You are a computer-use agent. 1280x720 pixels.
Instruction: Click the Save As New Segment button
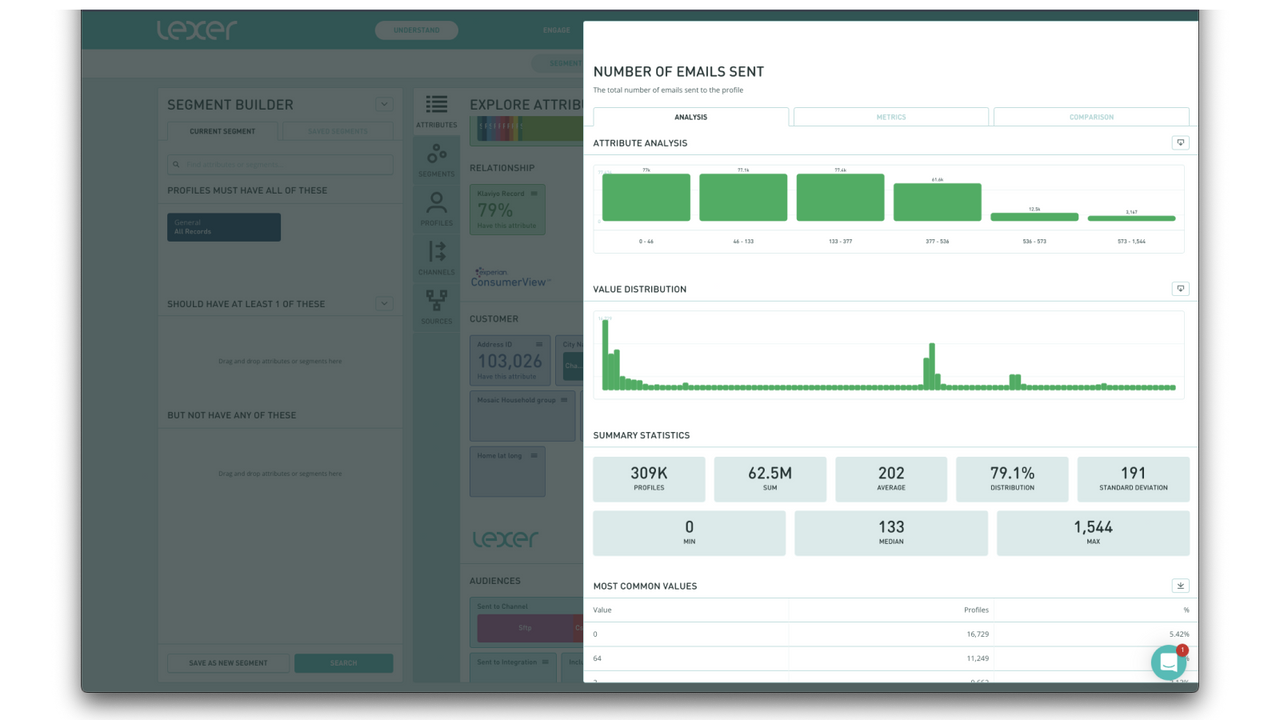click(228, 662)
